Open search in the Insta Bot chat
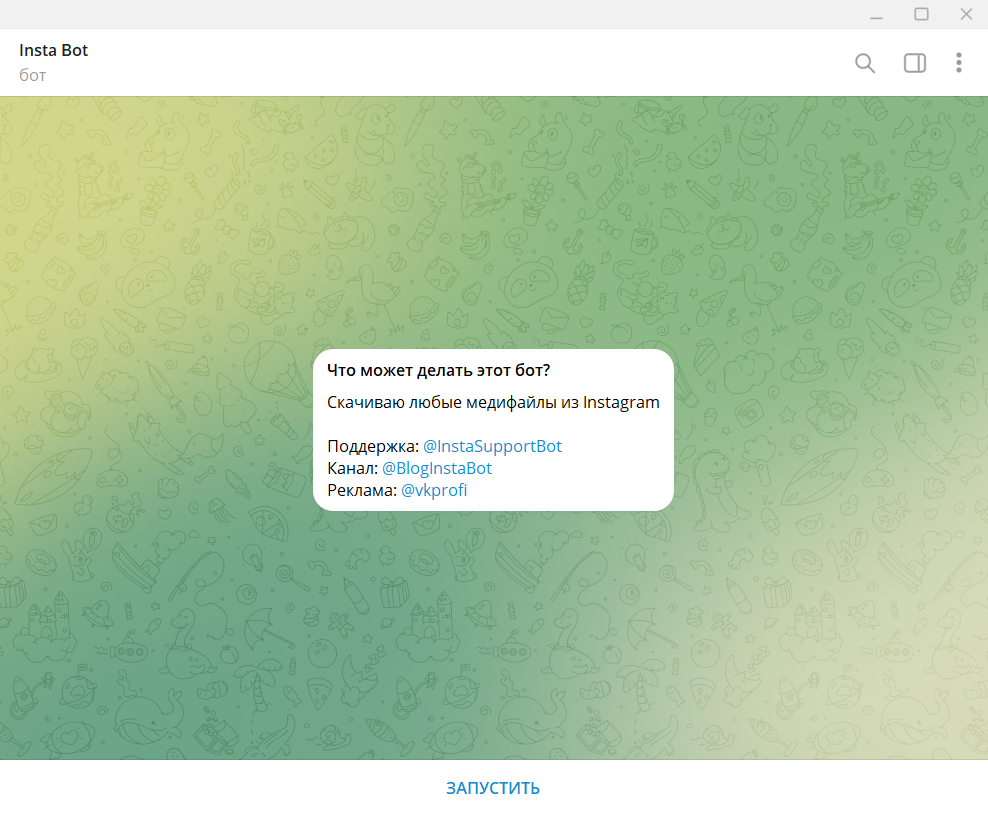 (x=864, y=63)
